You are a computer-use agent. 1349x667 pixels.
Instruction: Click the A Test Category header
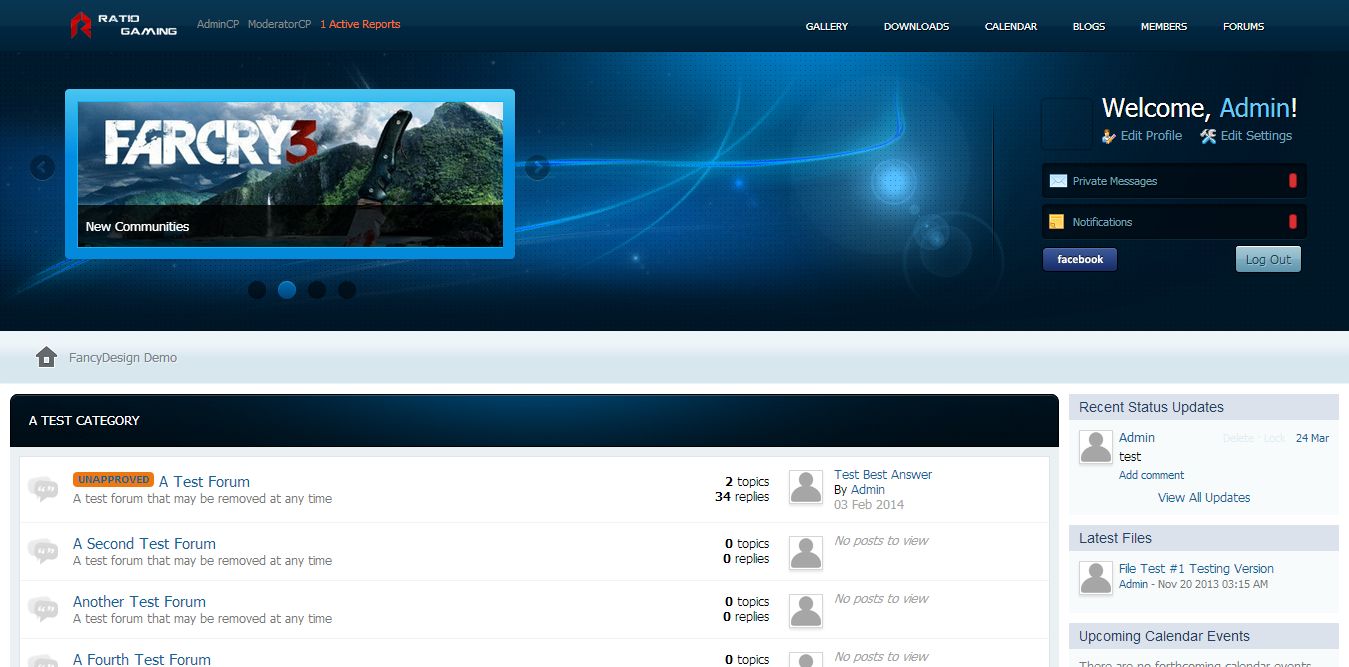[x=534, y=420]
